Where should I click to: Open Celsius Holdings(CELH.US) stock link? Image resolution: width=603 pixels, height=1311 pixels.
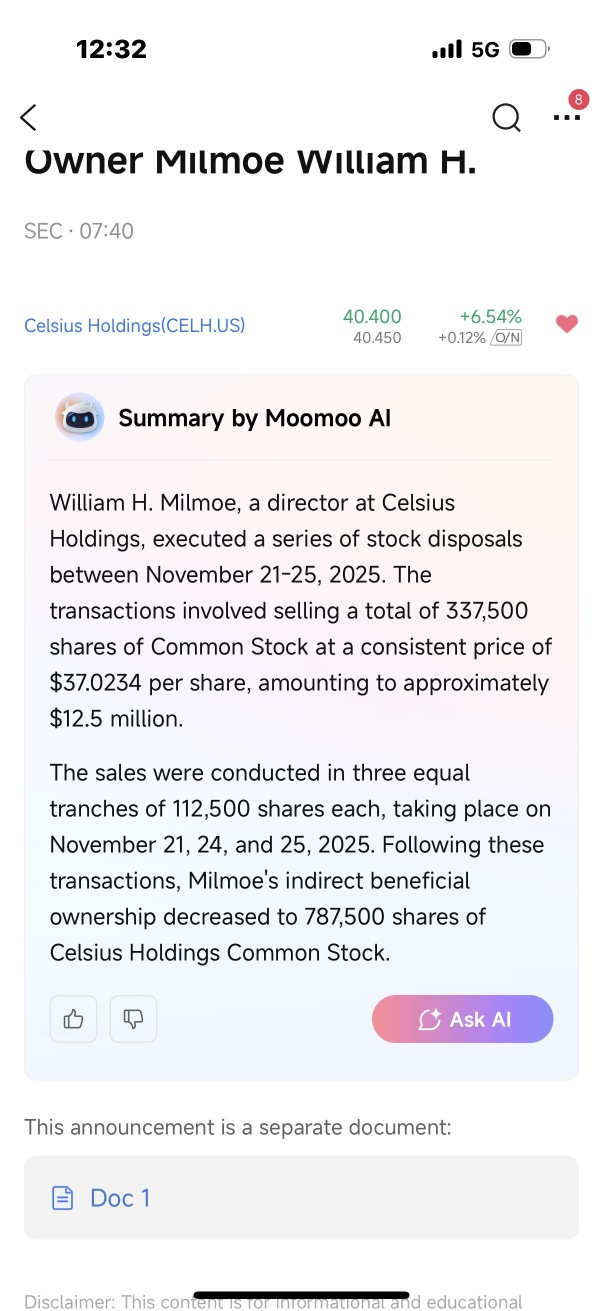135,326
